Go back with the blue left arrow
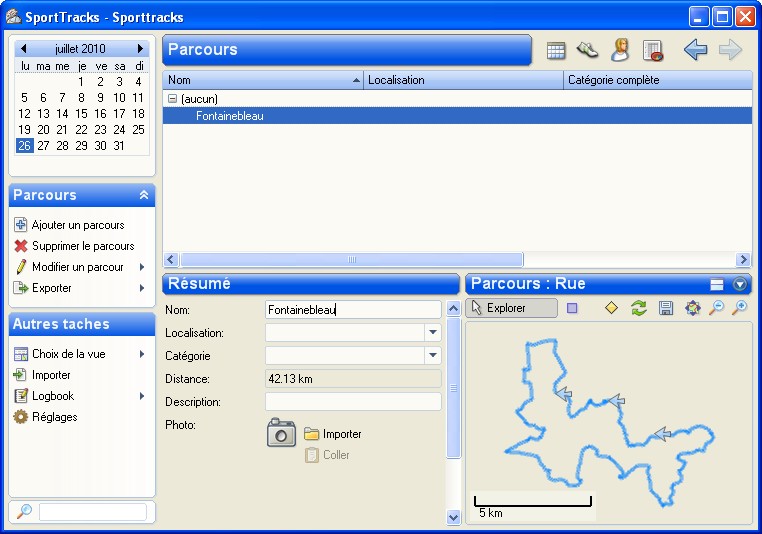The height and width of the screenshot is (534, 762). [695, 50]
